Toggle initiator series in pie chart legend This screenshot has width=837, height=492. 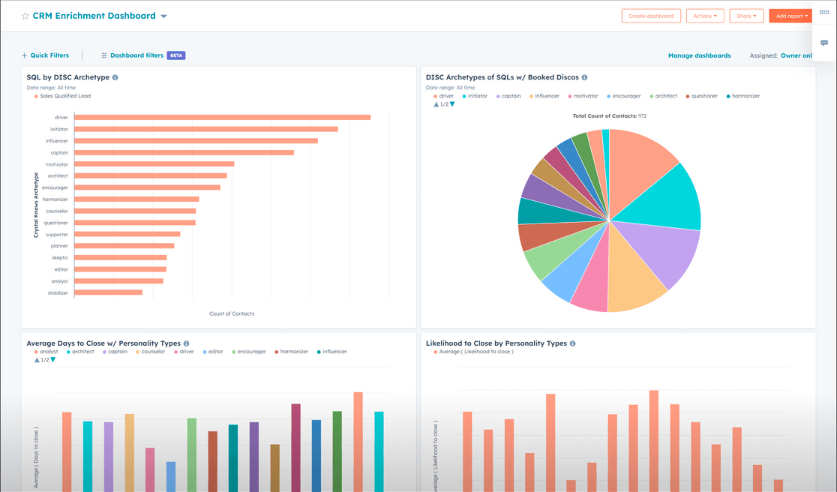475,96
